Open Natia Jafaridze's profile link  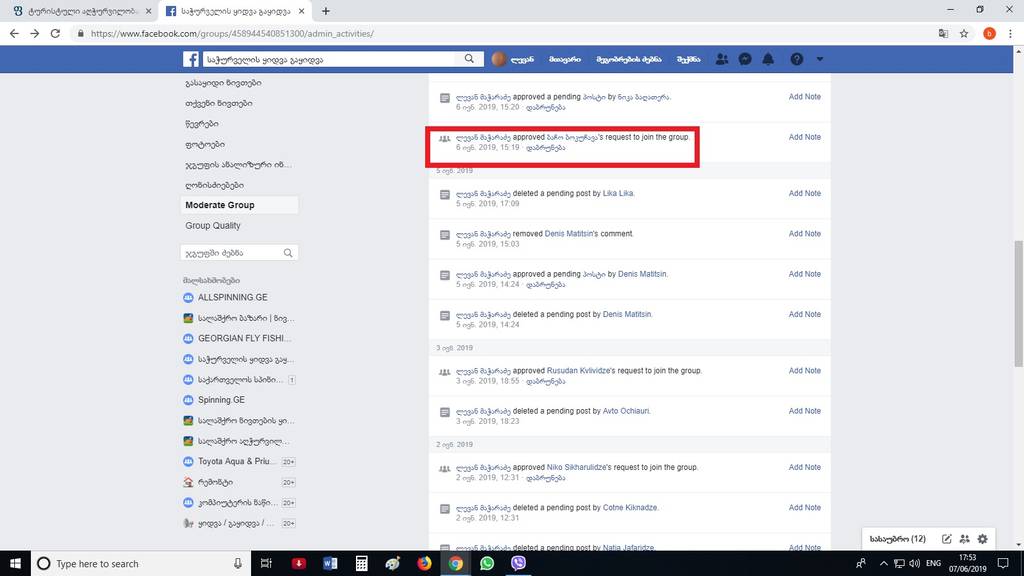point(628,548)
